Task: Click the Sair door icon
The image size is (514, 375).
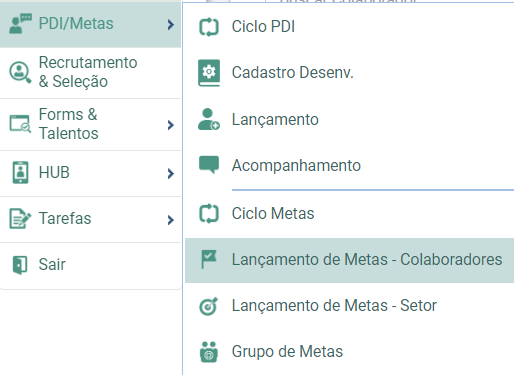Action: coord(20,265)
